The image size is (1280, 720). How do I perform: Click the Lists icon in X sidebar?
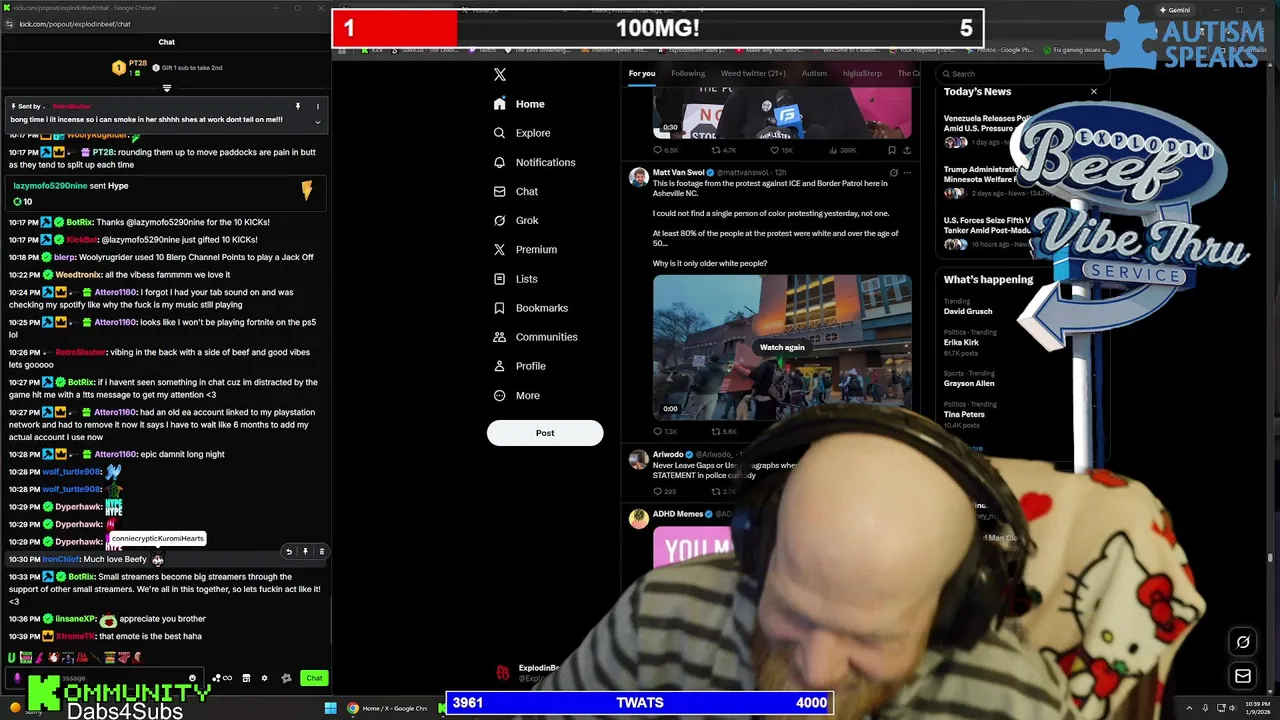(x=499, y=279)
